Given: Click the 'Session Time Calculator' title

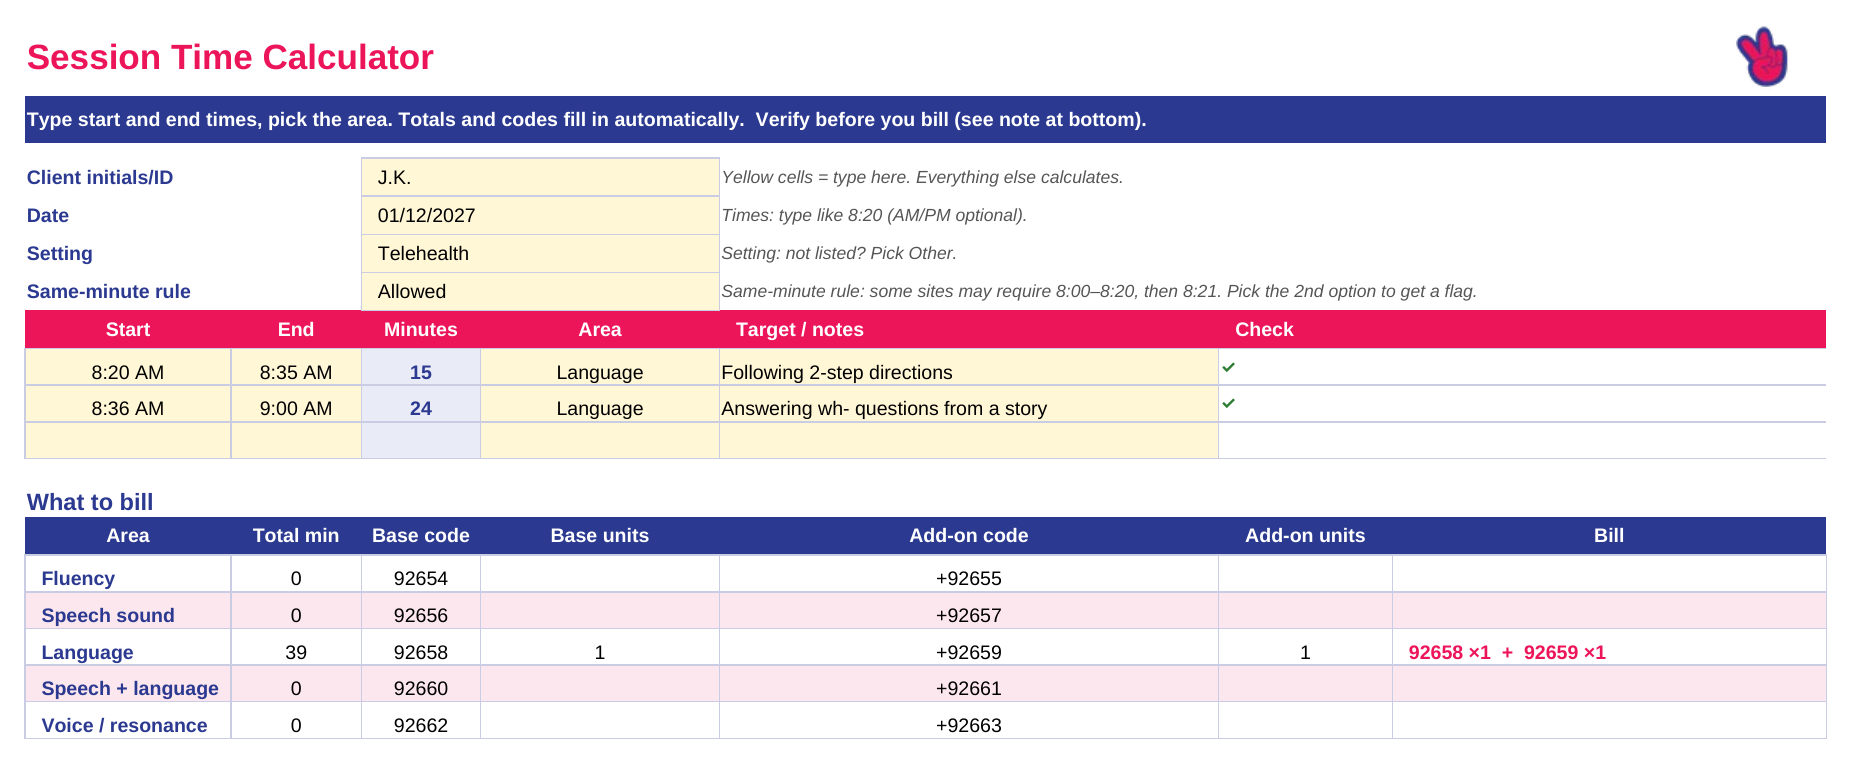Looking at the screenshot, I should pos(230,57).
